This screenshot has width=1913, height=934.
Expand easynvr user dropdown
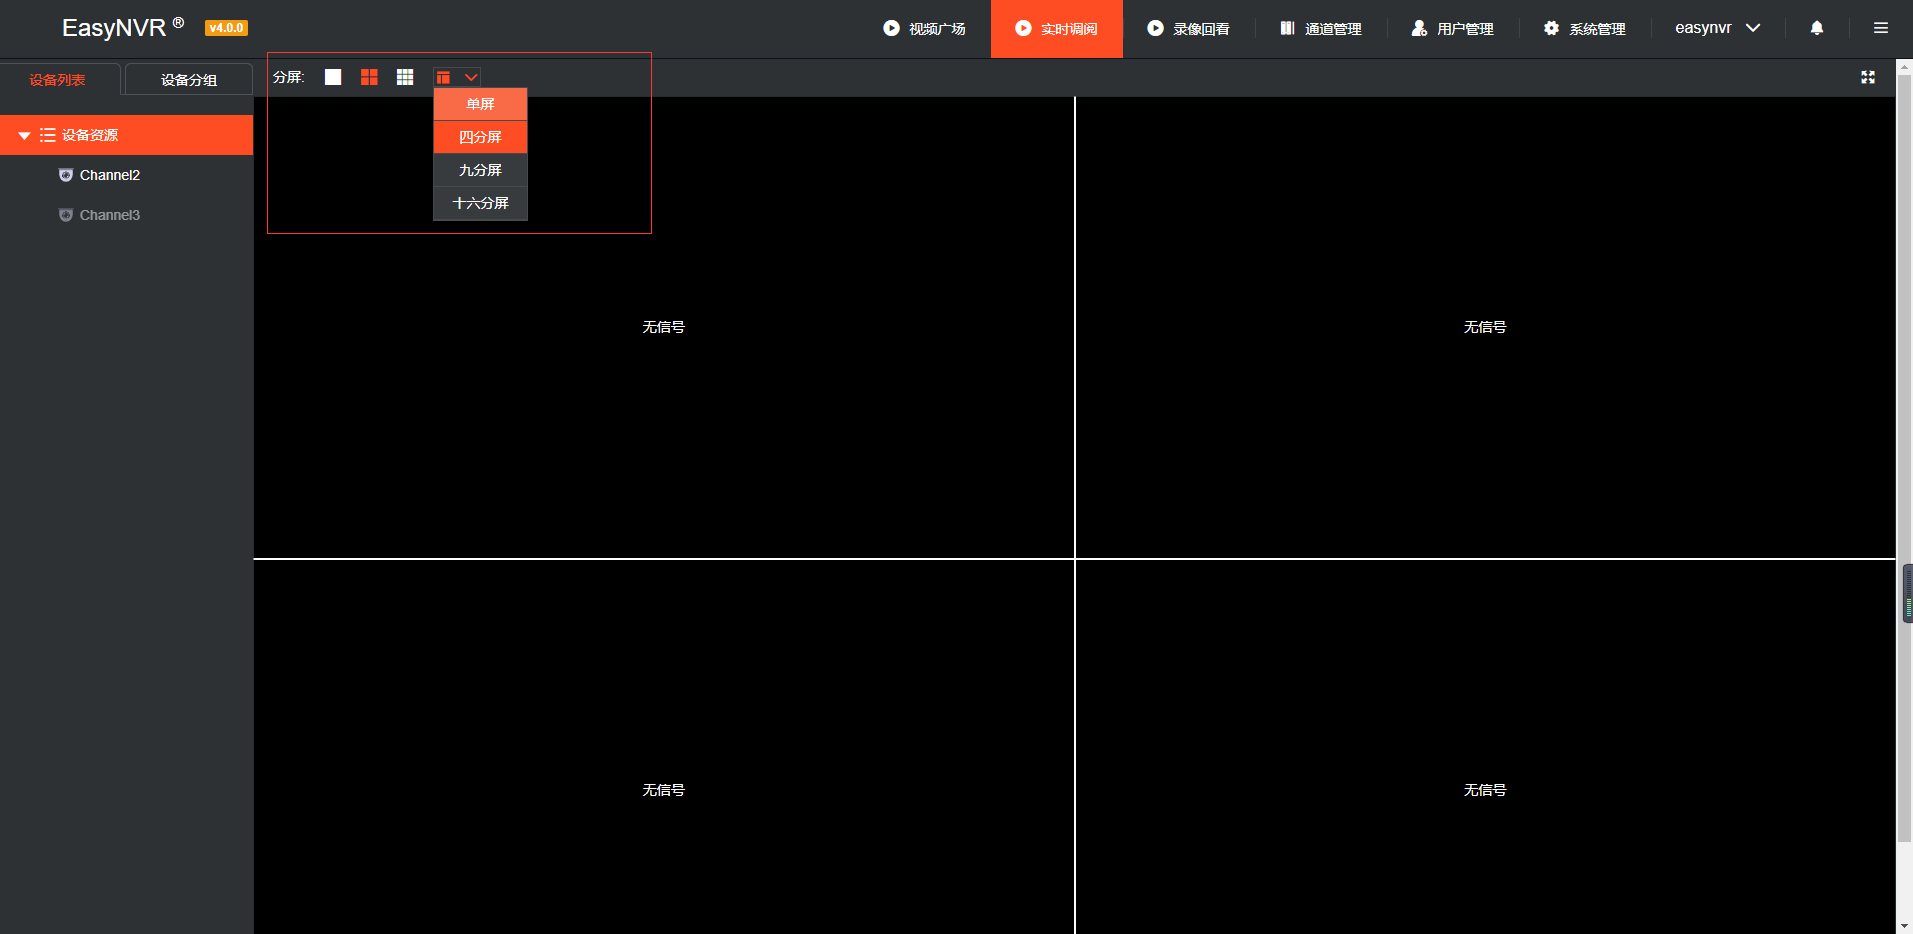click(1717, 28)
